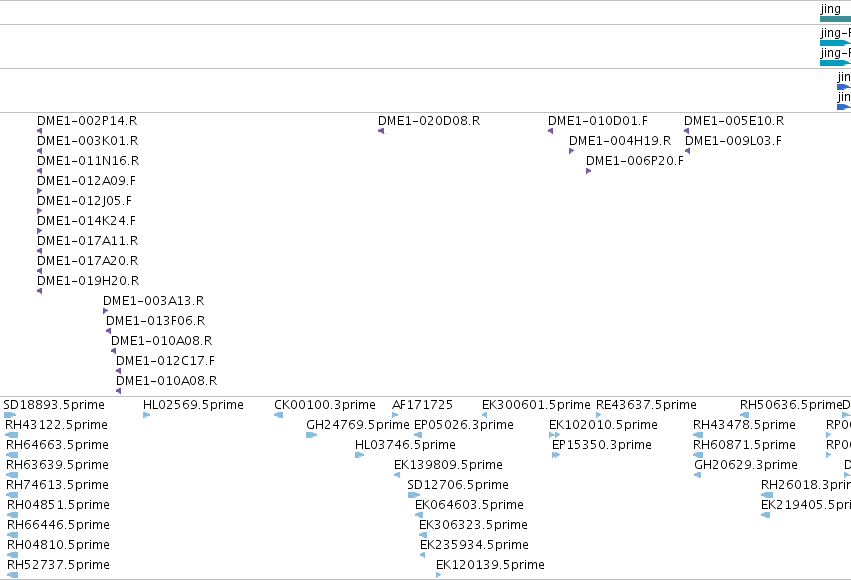Select the DME1-010D01.F purple arrow
Screen dimensions: 851x580
[x=550, y=131]
